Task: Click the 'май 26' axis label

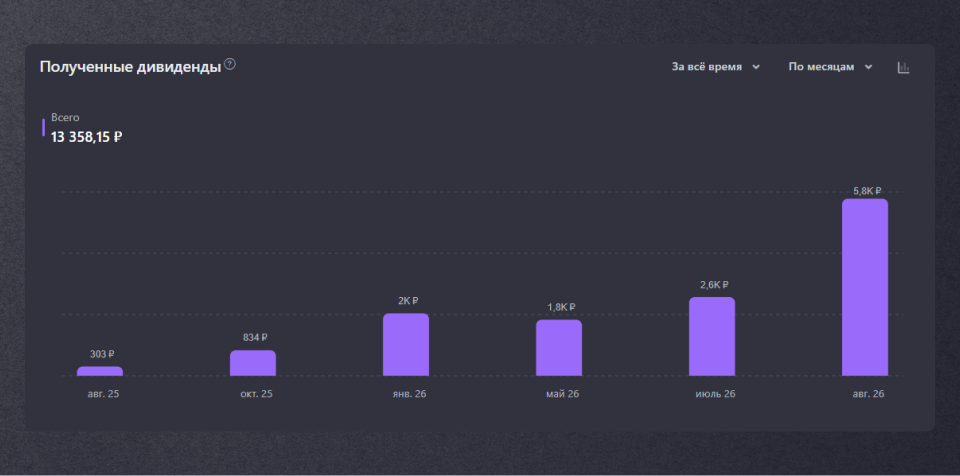Action: click(563, 394)
